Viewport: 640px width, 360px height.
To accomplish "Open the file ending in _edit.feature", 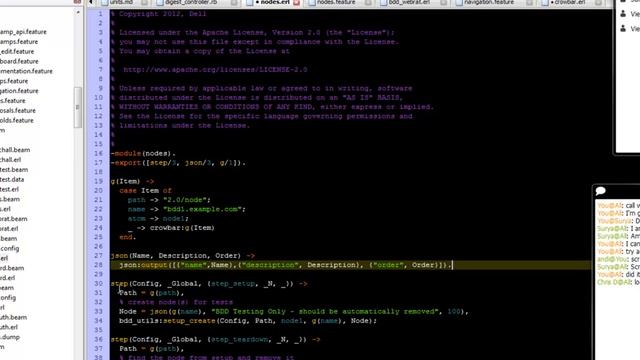I will click(17, 51).
